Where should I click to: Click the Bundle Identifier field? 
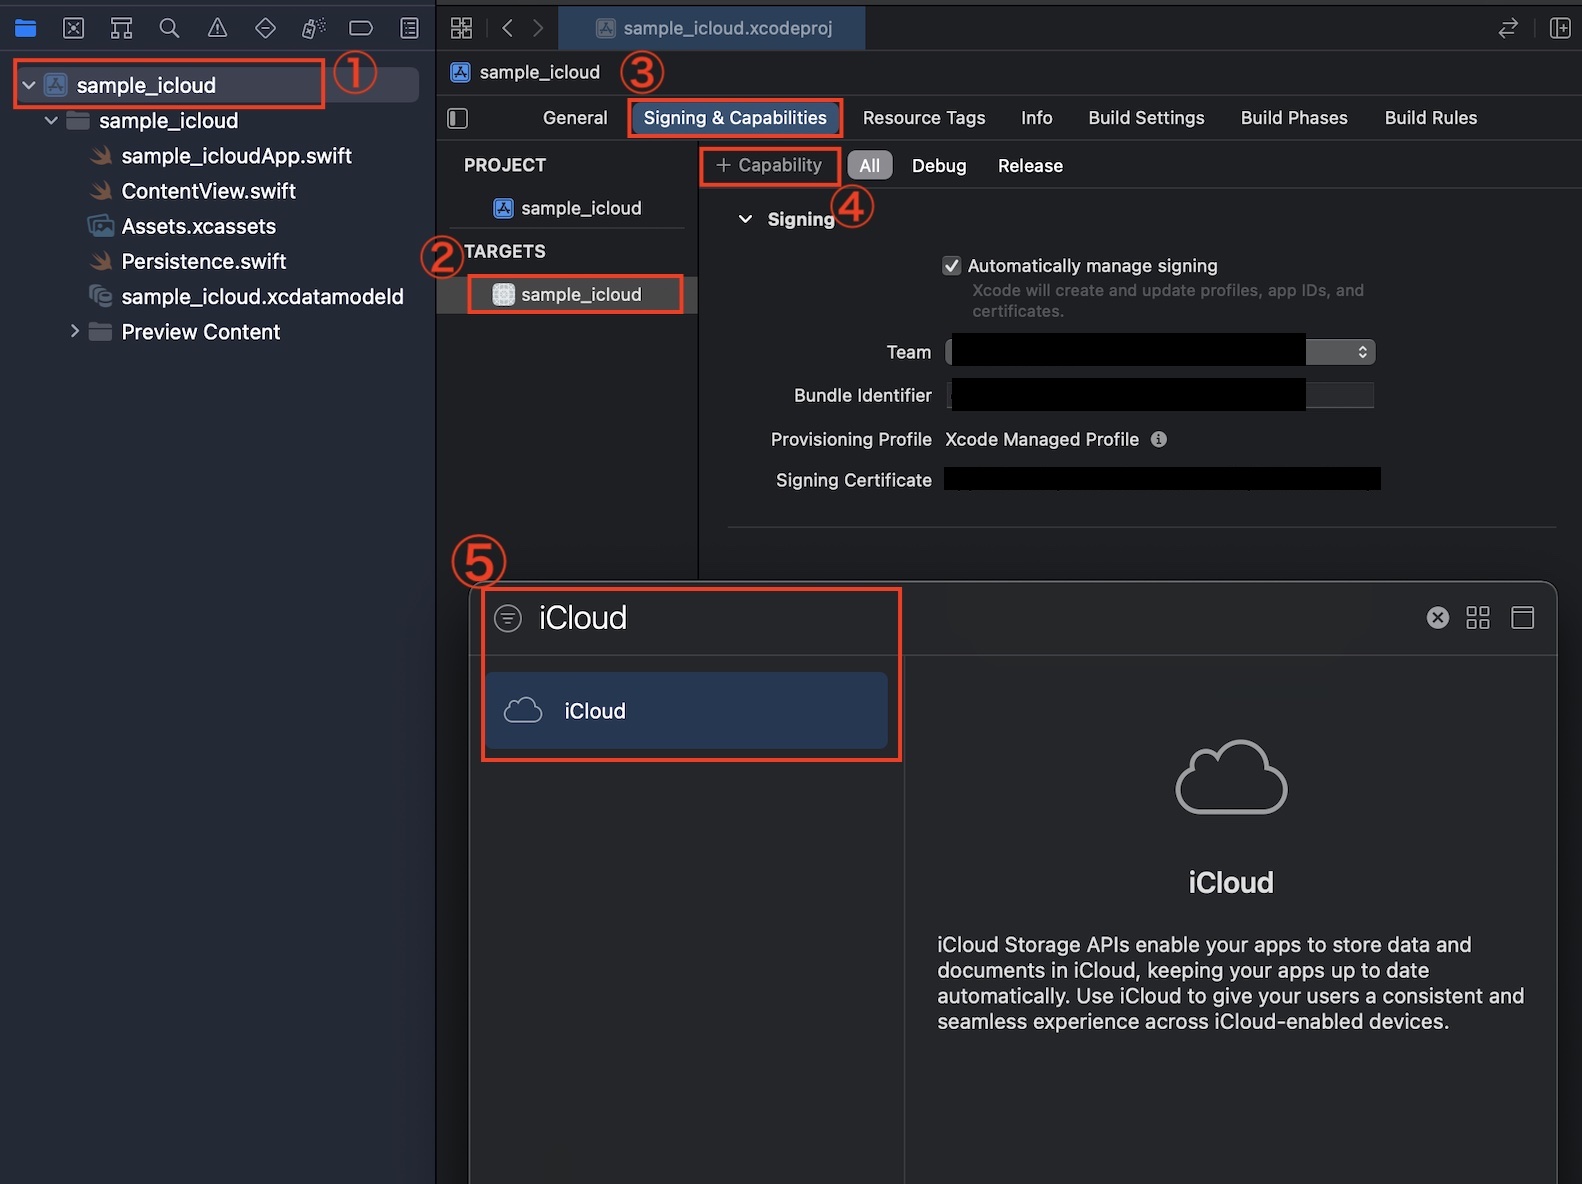click(x=1161, y=395)
